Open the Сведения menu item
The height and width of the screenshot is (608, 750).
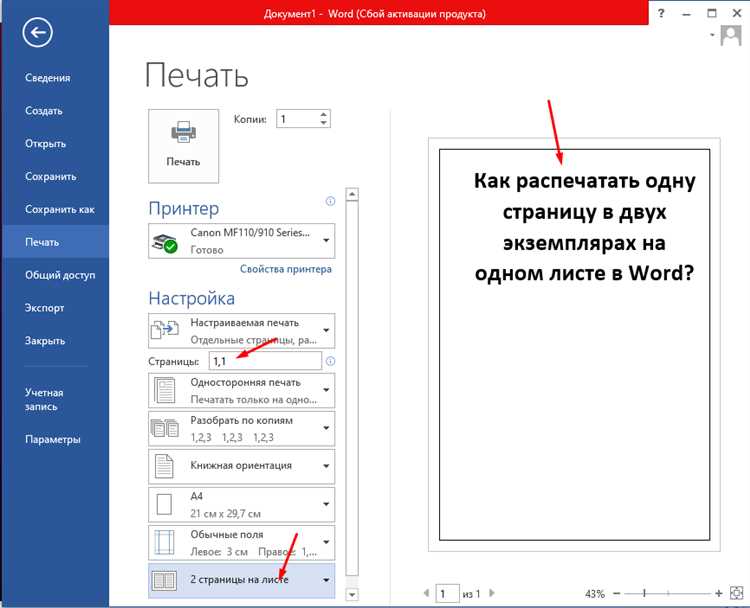point(48,78)
